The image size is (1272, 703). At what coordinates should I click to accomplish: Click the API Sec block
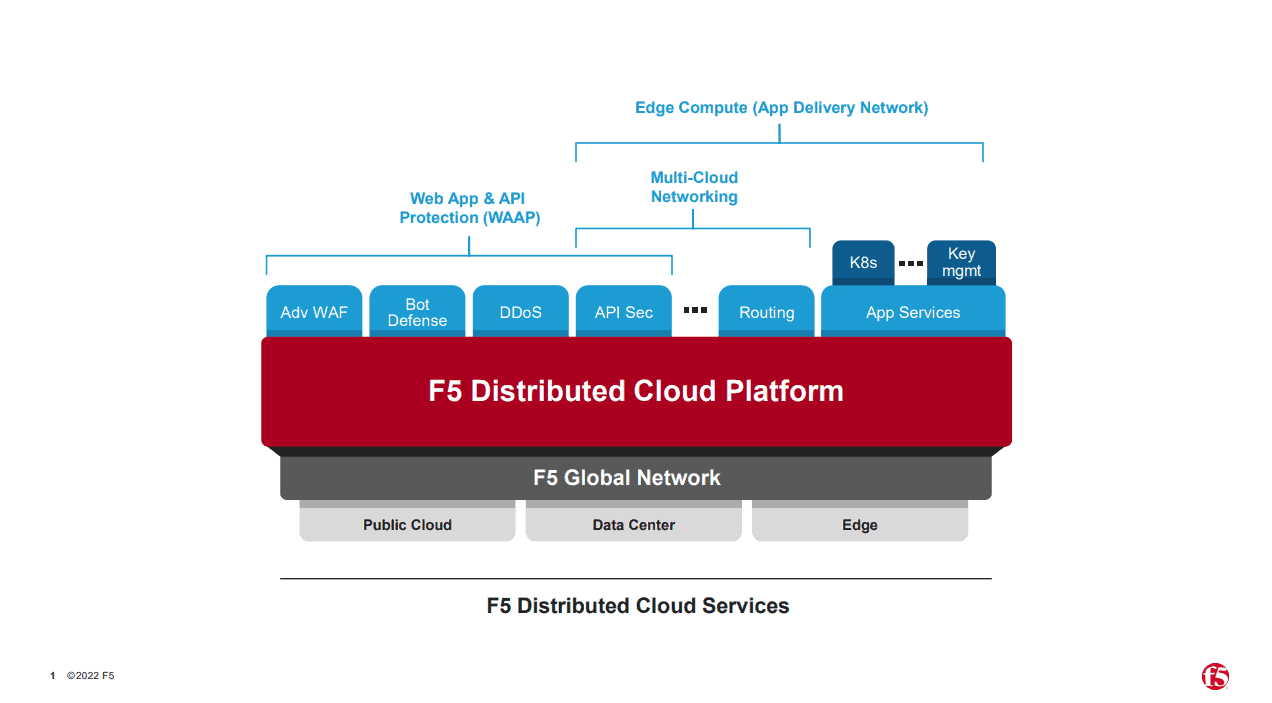(623, 312)
